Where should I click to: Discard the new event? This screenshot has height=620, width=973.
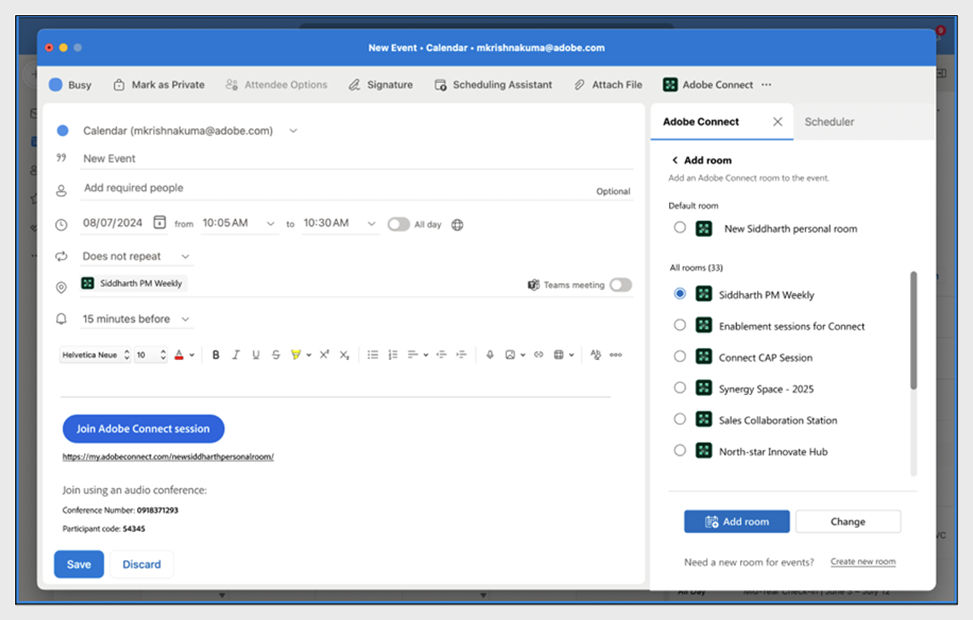coord(141,564)
